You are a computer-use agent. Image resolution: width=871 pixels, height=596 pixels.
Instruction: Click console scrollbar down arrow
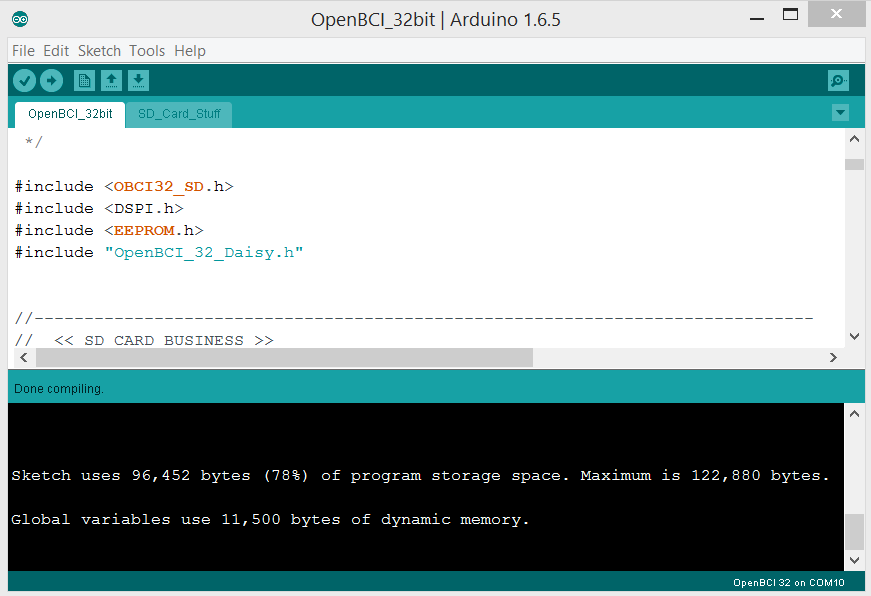(x=854, y=560)
